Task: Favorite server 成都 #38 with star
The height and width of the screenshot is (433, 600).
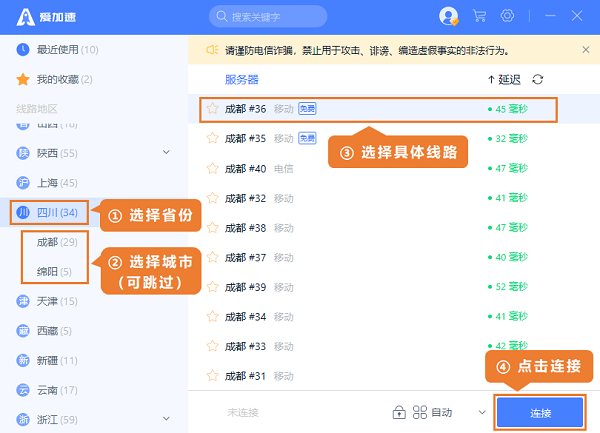Action: [x=212, y=228]
